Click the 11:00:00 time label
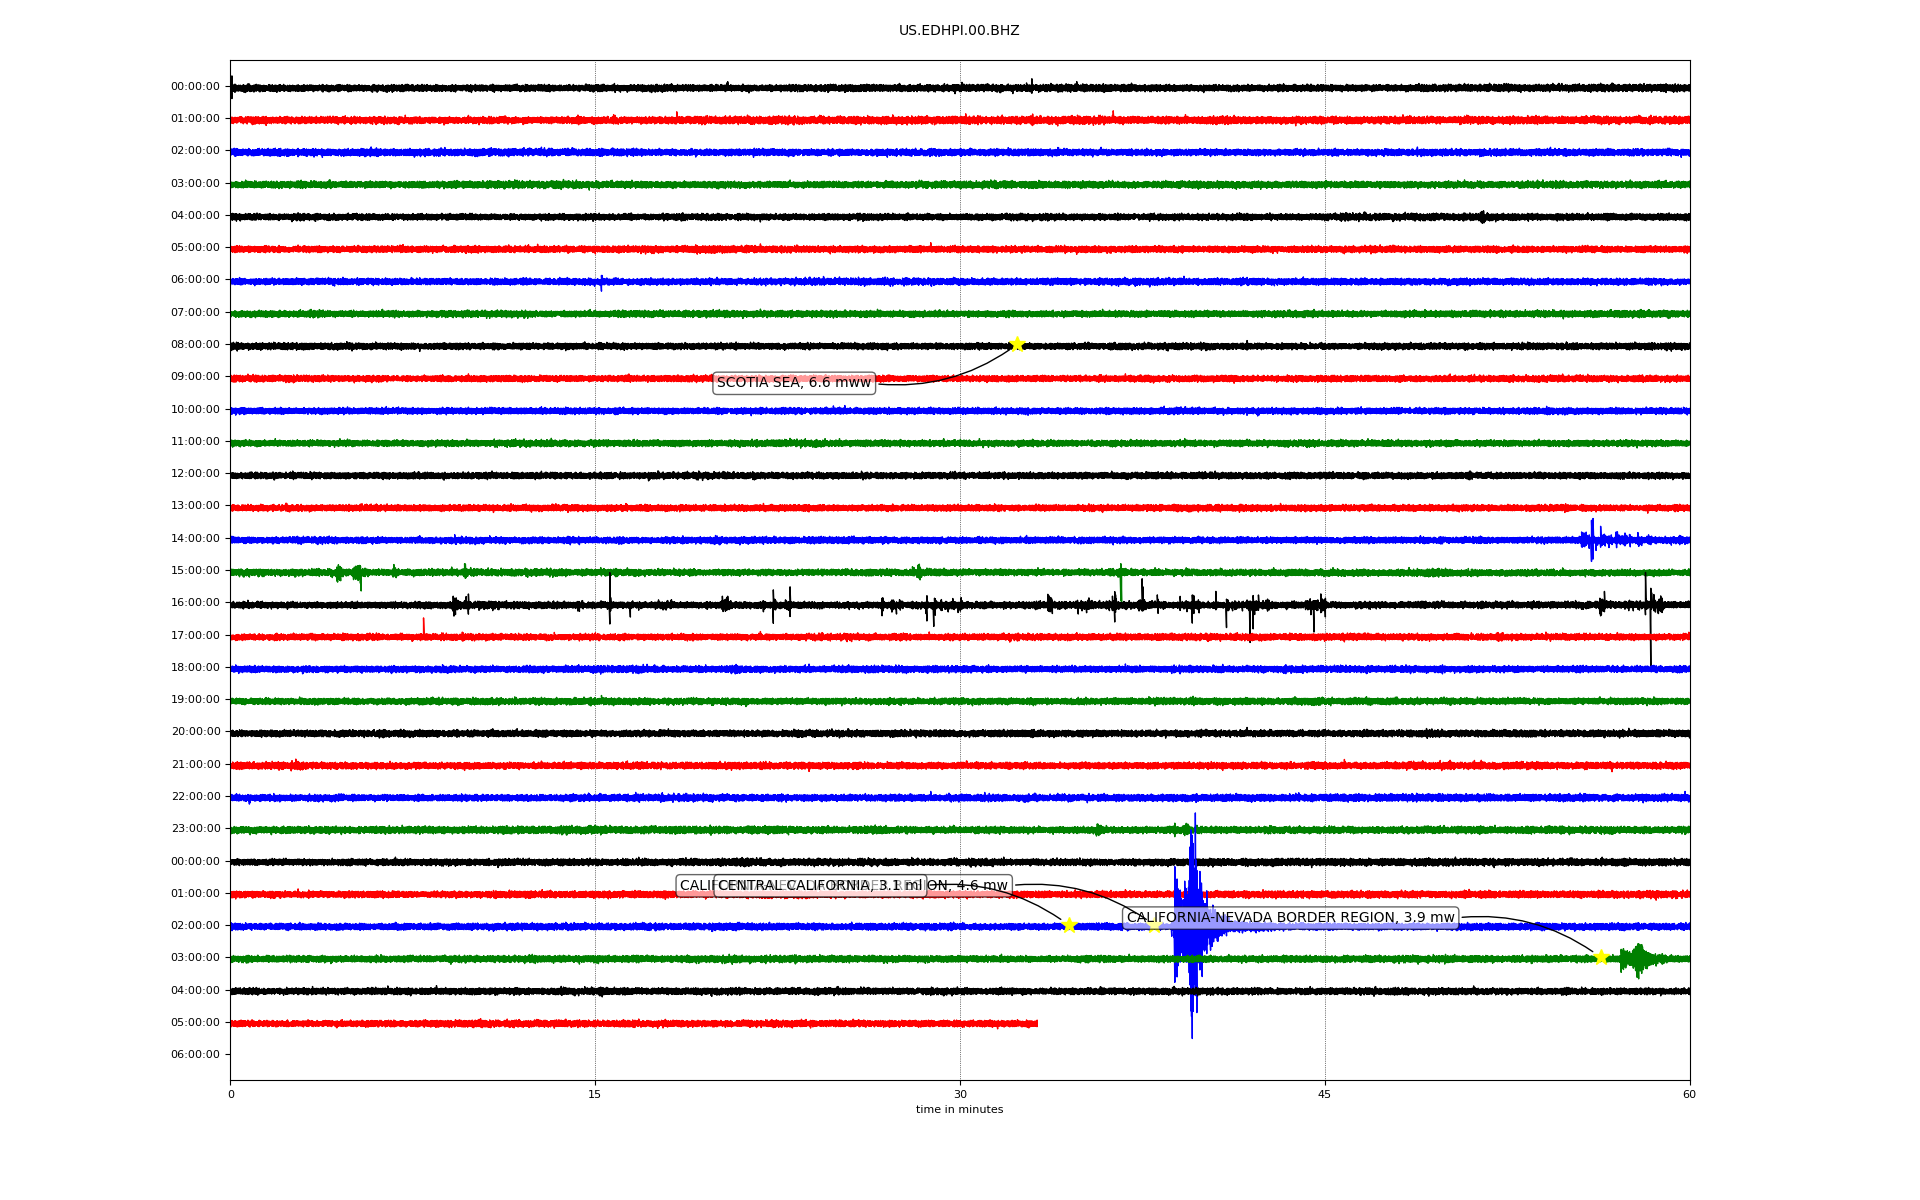 tap(195, 442)
